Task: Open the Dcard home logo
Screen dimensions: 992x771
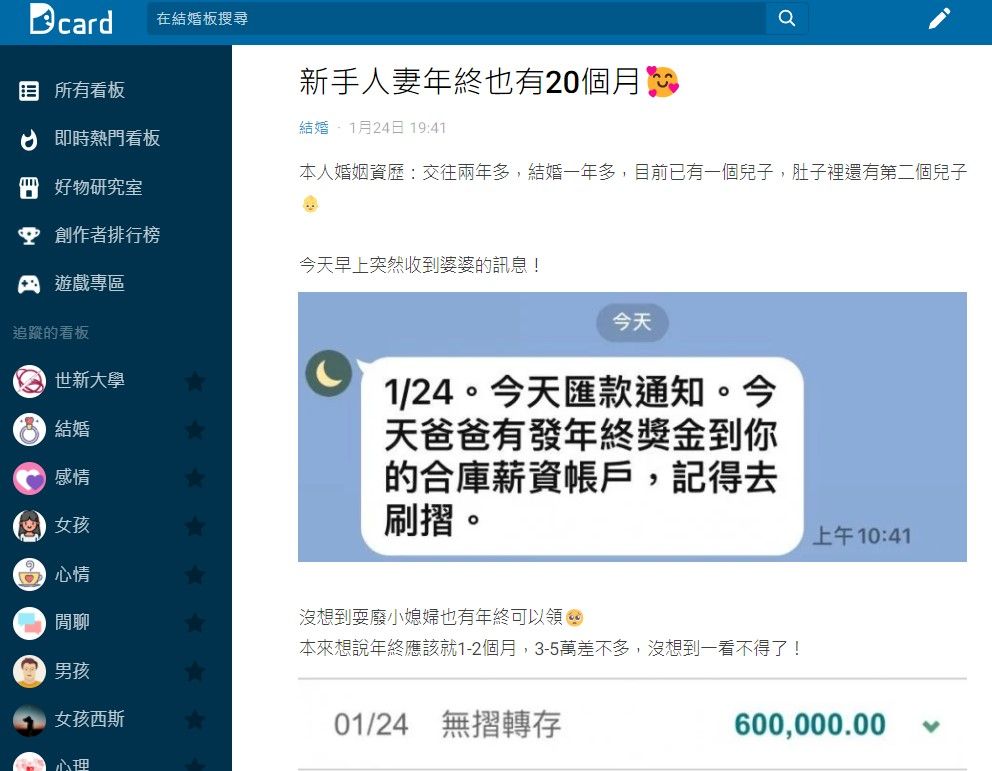Action: pyautogui.click(x=71, y=20)
